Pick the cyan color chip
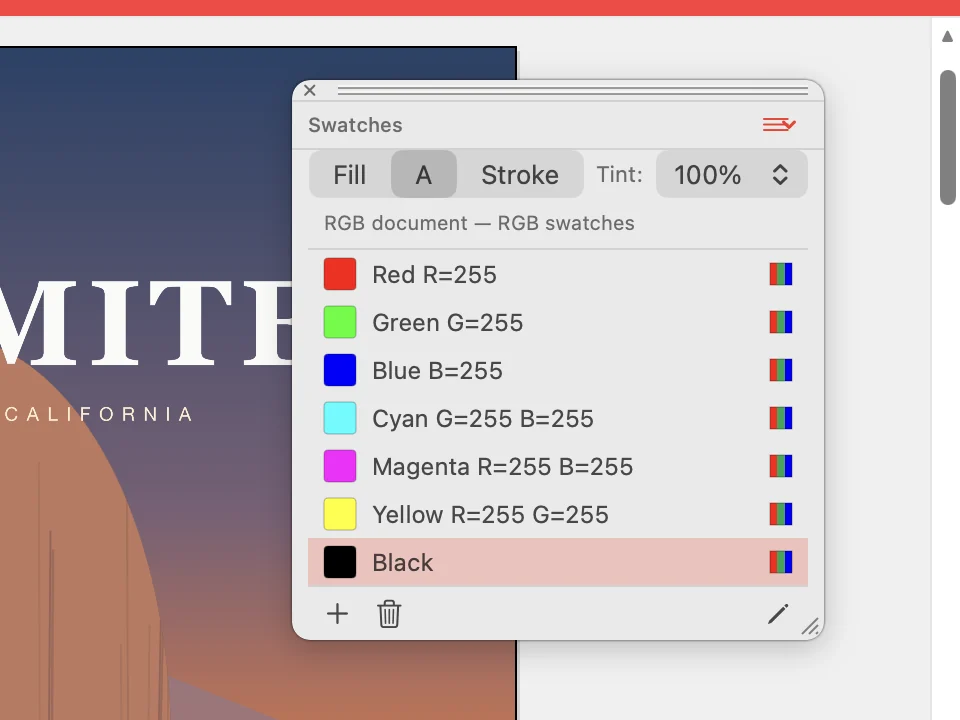960x720 pixels. point(340,418)
